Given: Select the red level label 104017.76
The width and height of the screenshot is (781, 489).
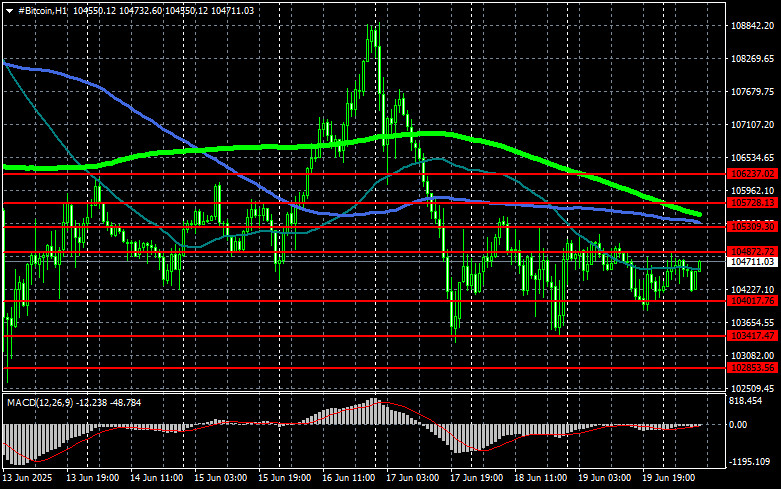Looking at the screenshot, I should (x=753, y=301).
